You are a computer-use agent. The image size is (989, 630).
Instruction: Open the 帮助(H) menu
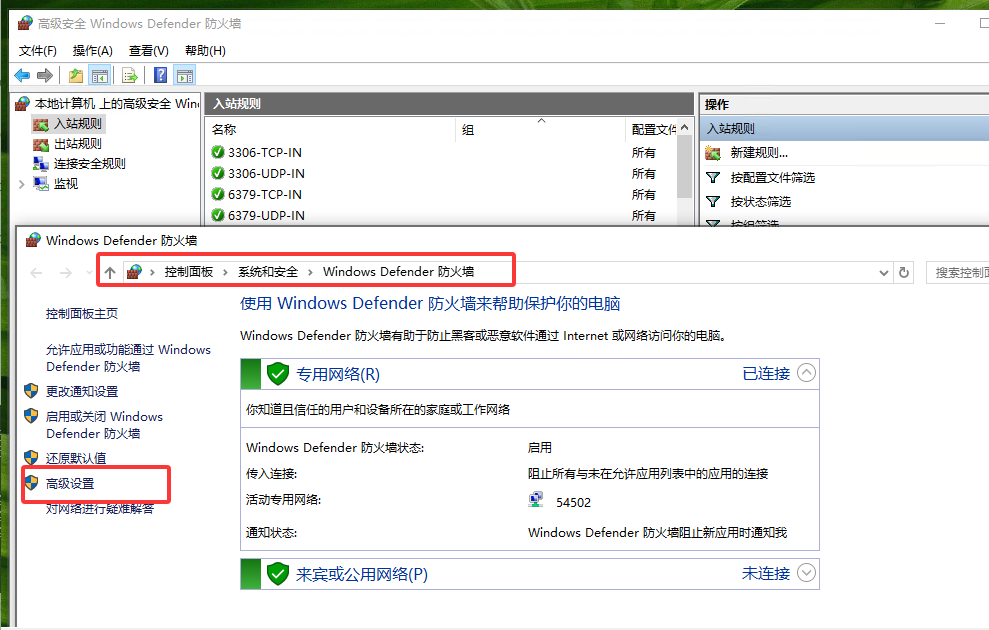pyautogui.click(x=205, y=50)
